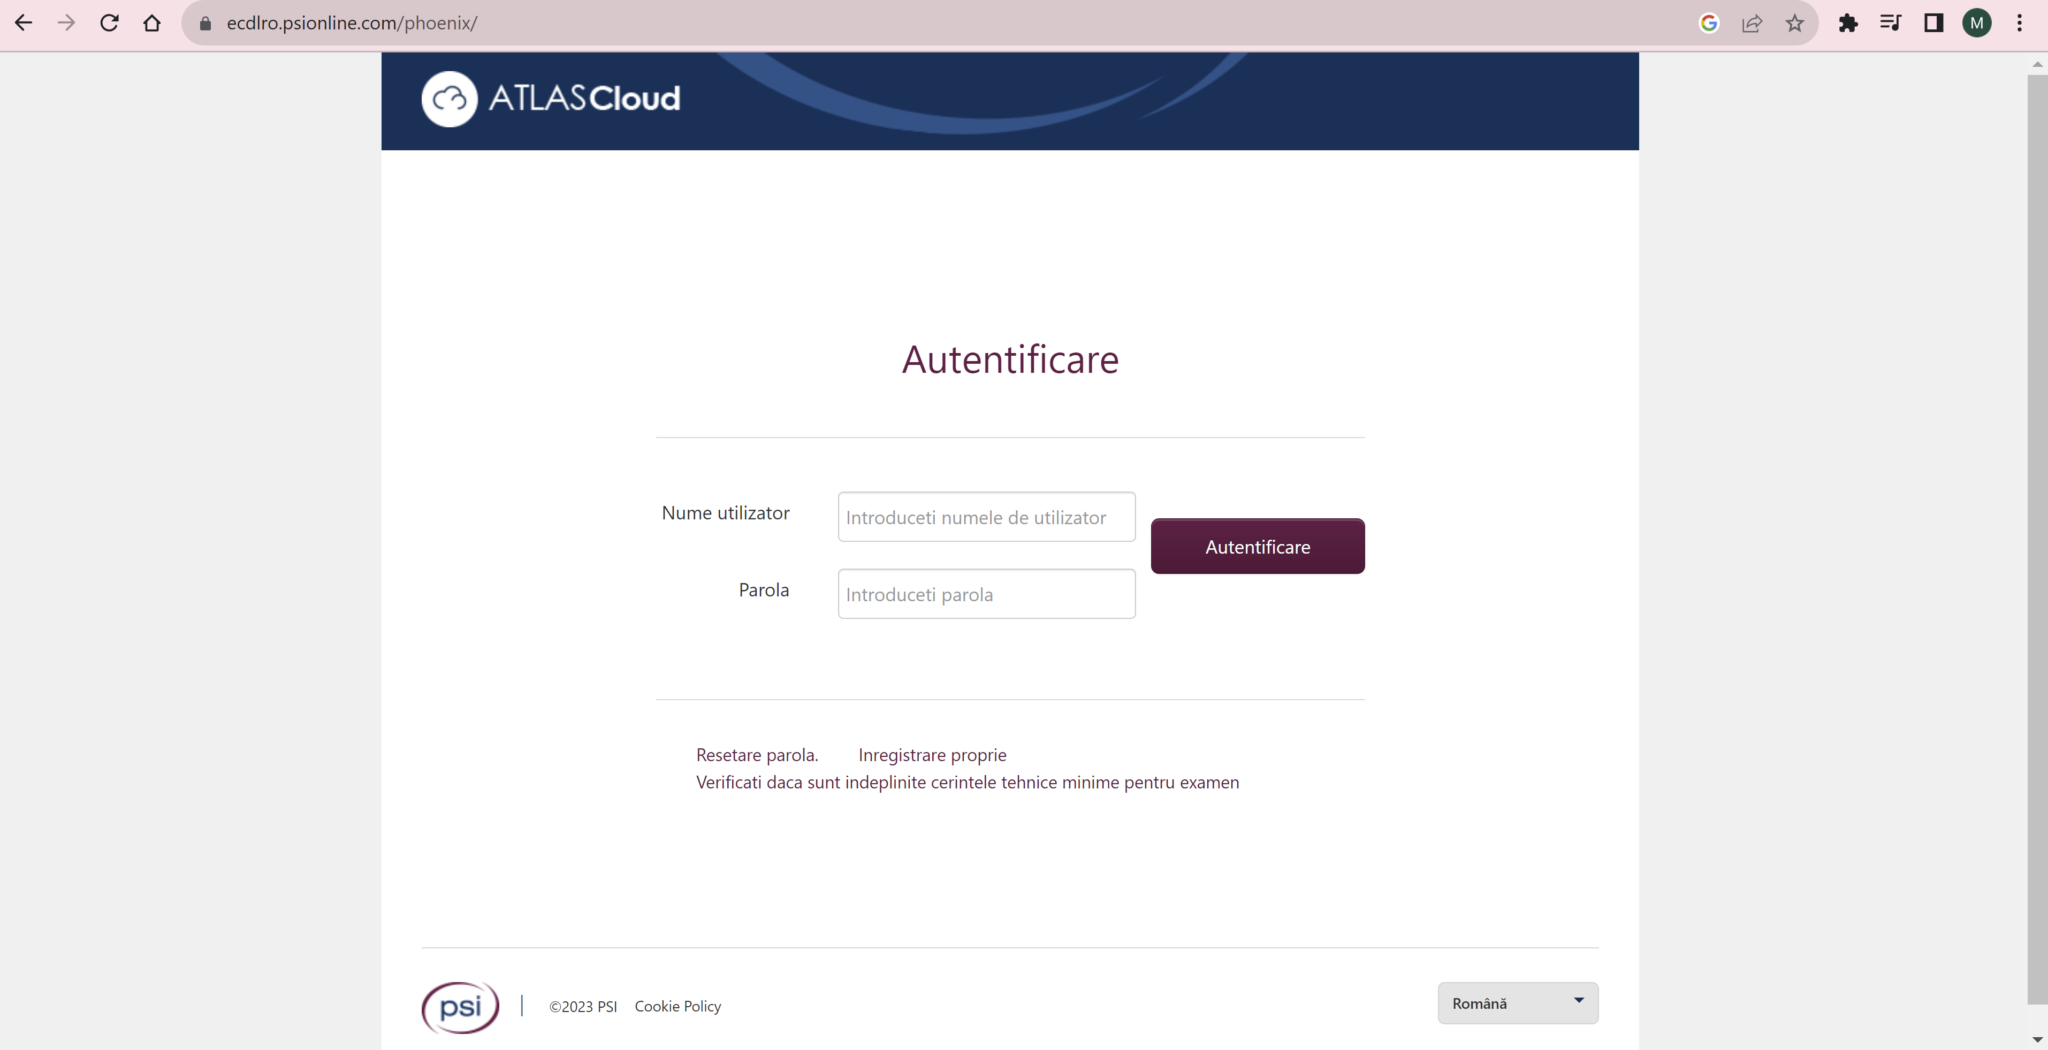2048x1050 pixels.
Task: Click the Introduceti parola field
Action: point(986,593)
